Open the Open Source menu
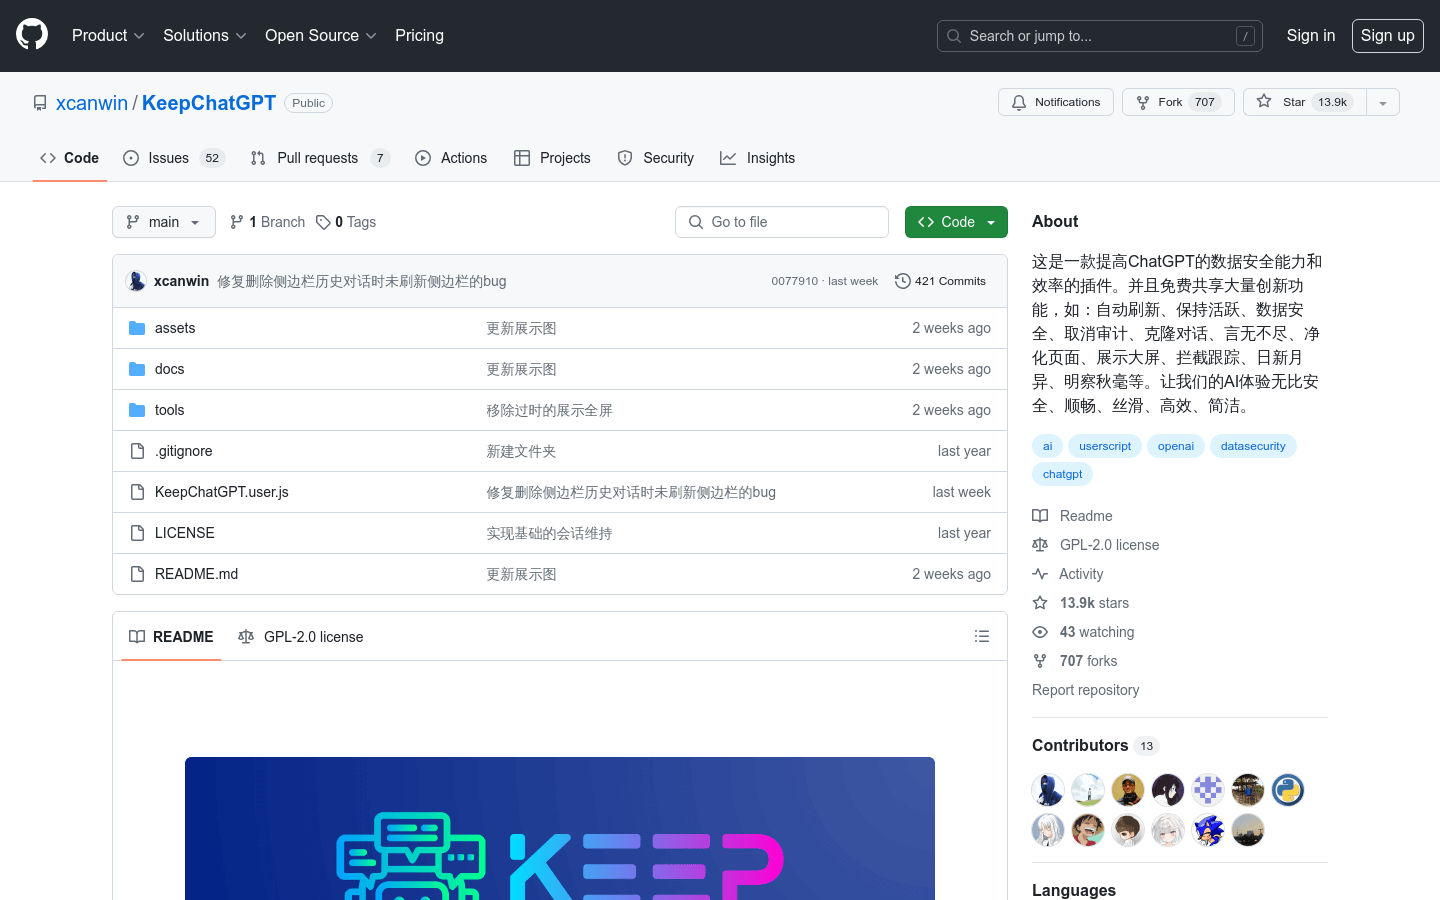The image size is (1440, 900). click(320, 35)
